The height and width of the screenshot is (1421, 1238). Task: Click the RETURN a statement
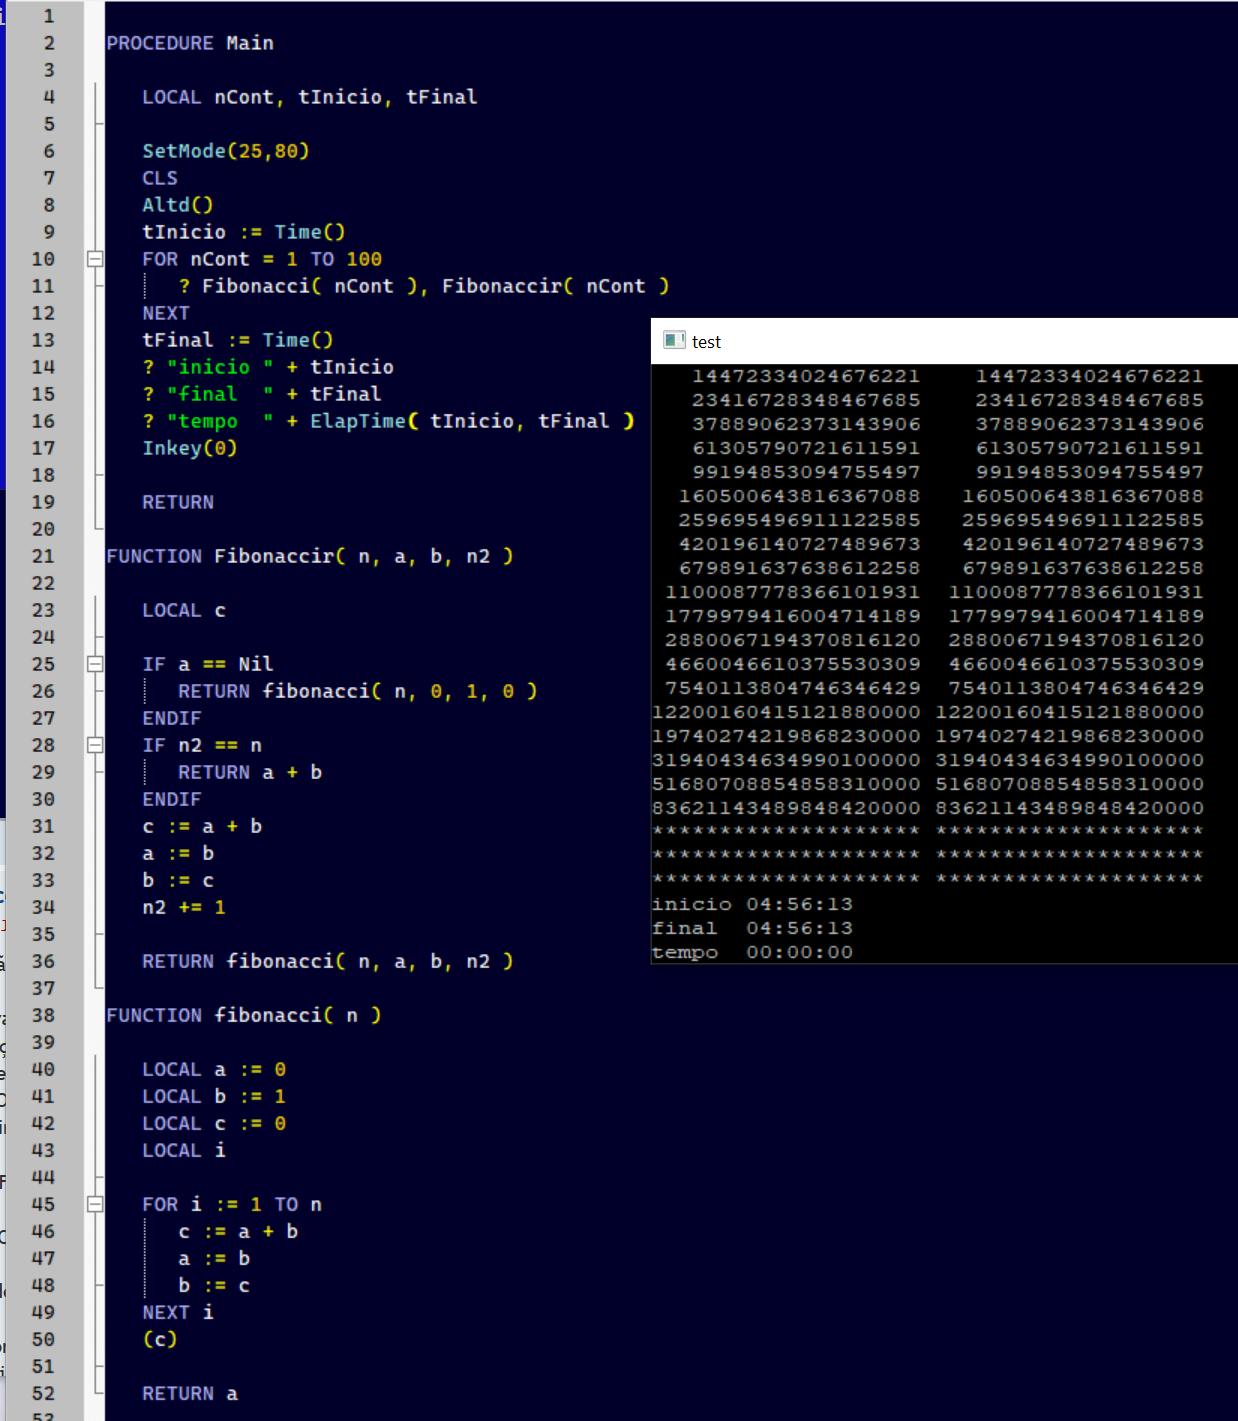coord(189,1393)
